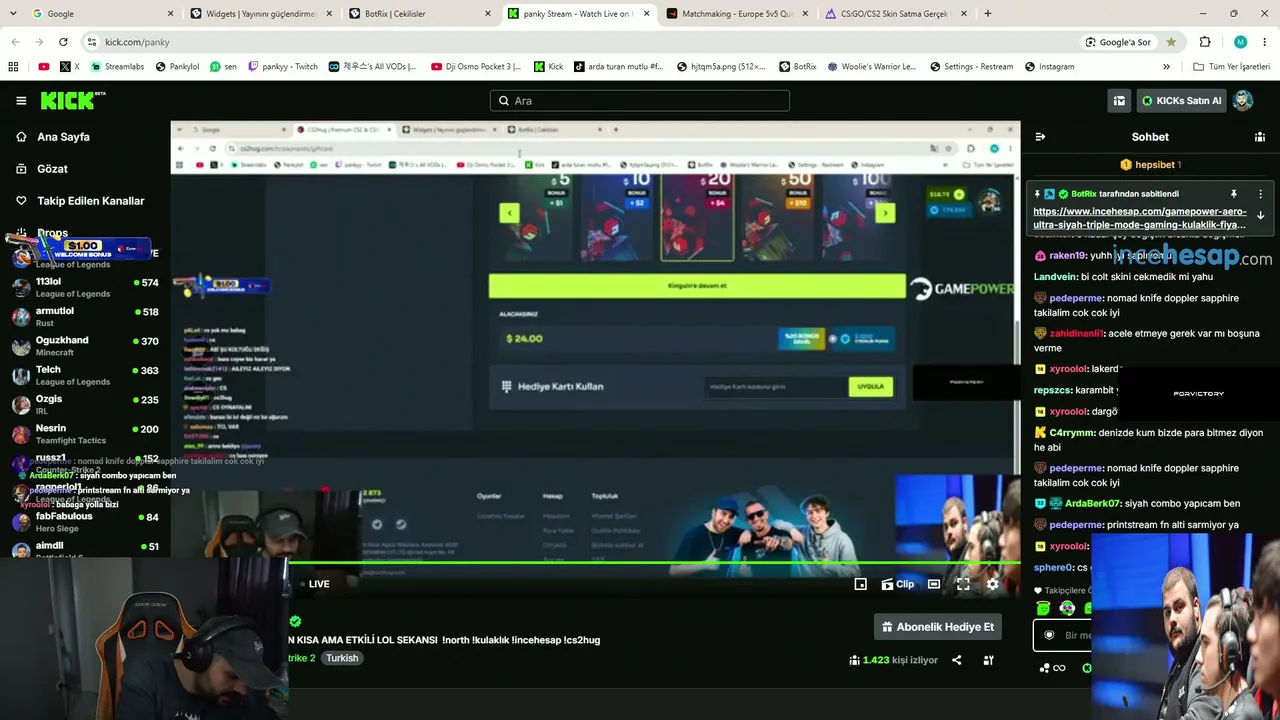Viewport: 1280px width, 720px height.
Task: Open the profile avatar menu
Action: 1243,100
